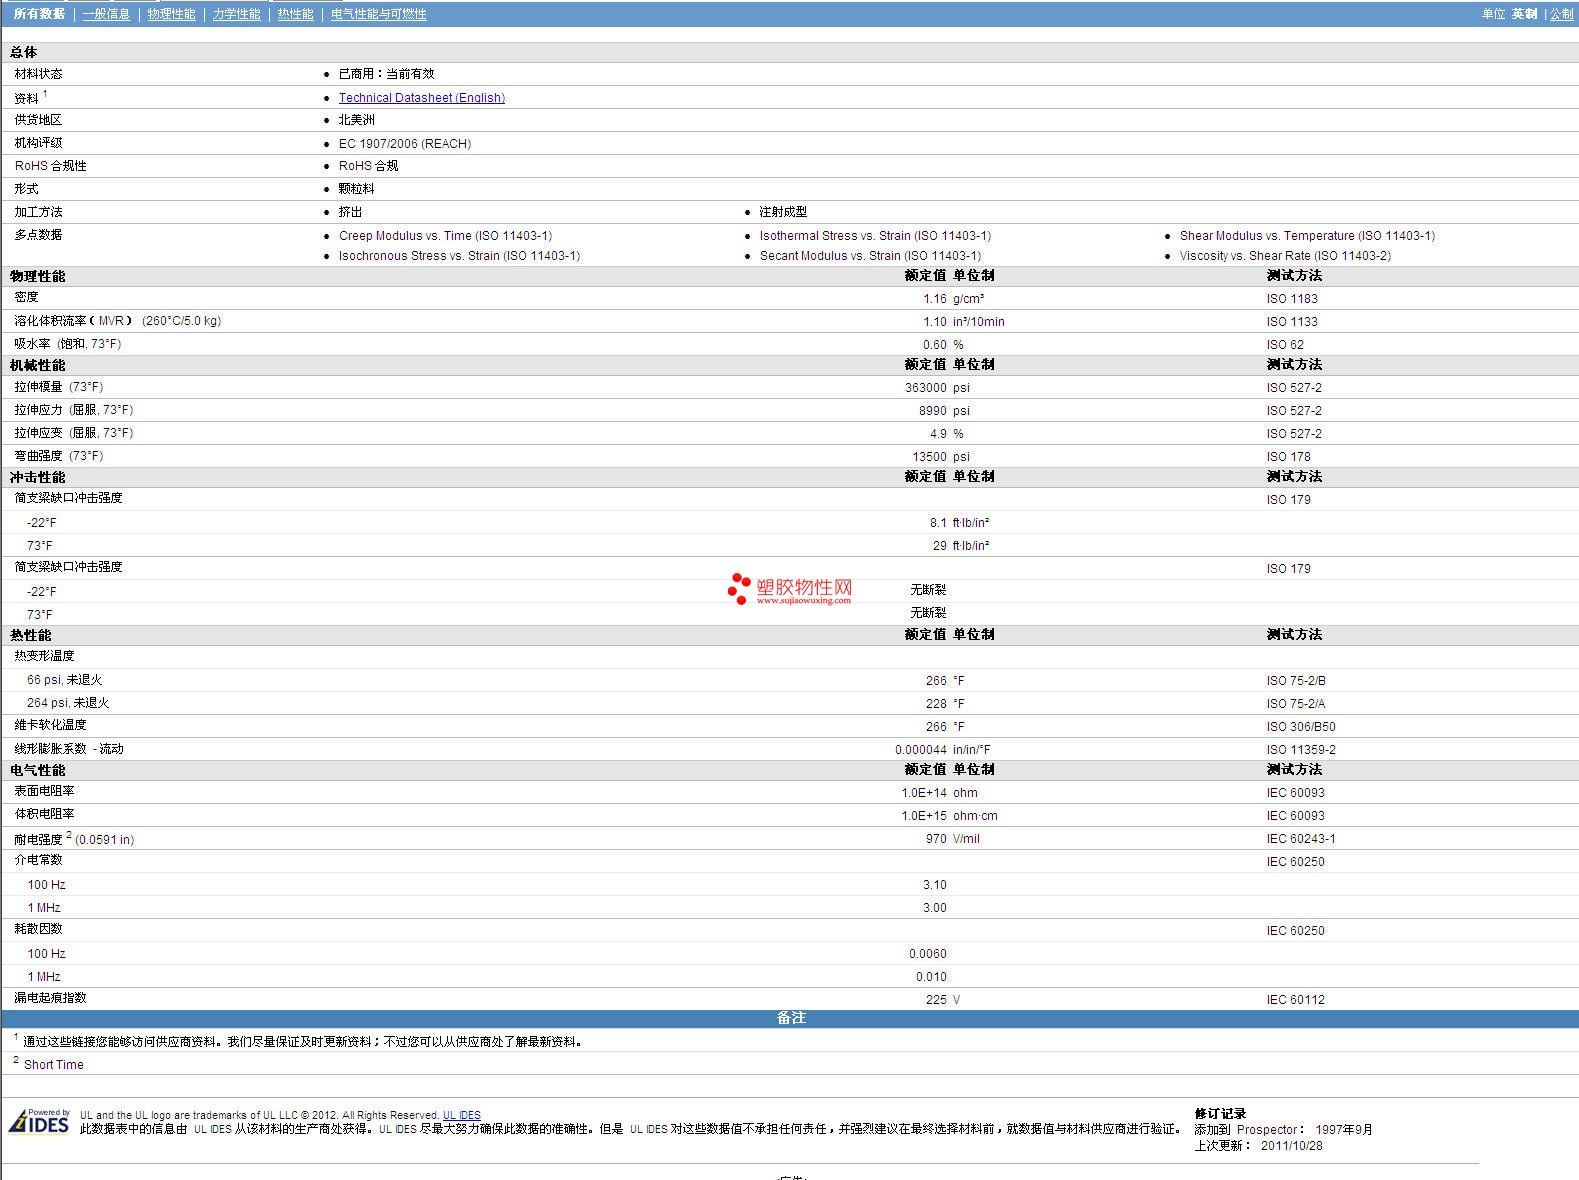Click footnote 2 marker beside 耐电强度

69,835
